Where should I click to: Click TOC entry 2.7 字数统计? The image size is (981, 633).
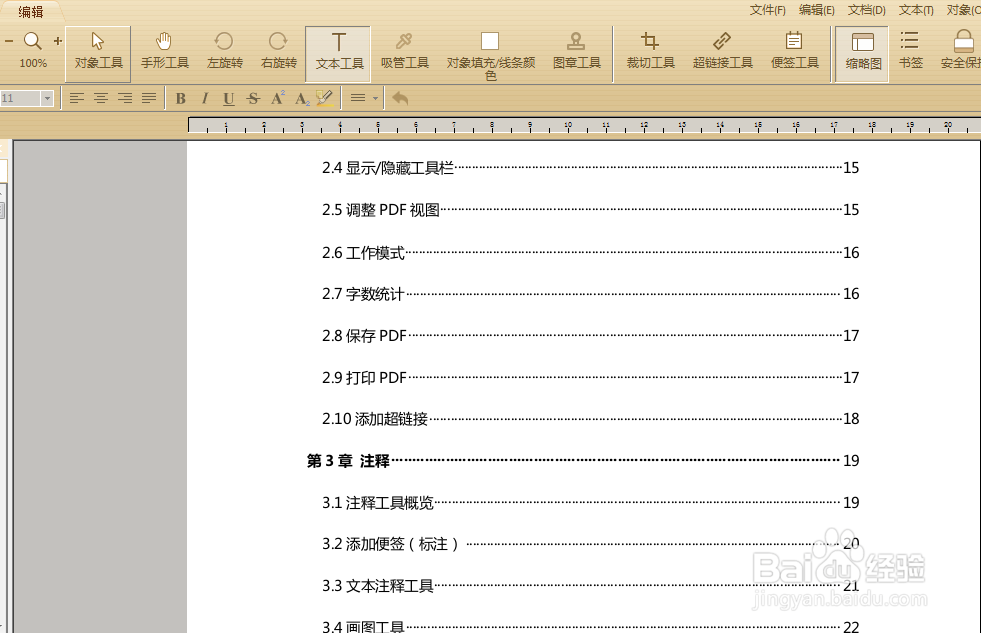click(x=363, y=294)
